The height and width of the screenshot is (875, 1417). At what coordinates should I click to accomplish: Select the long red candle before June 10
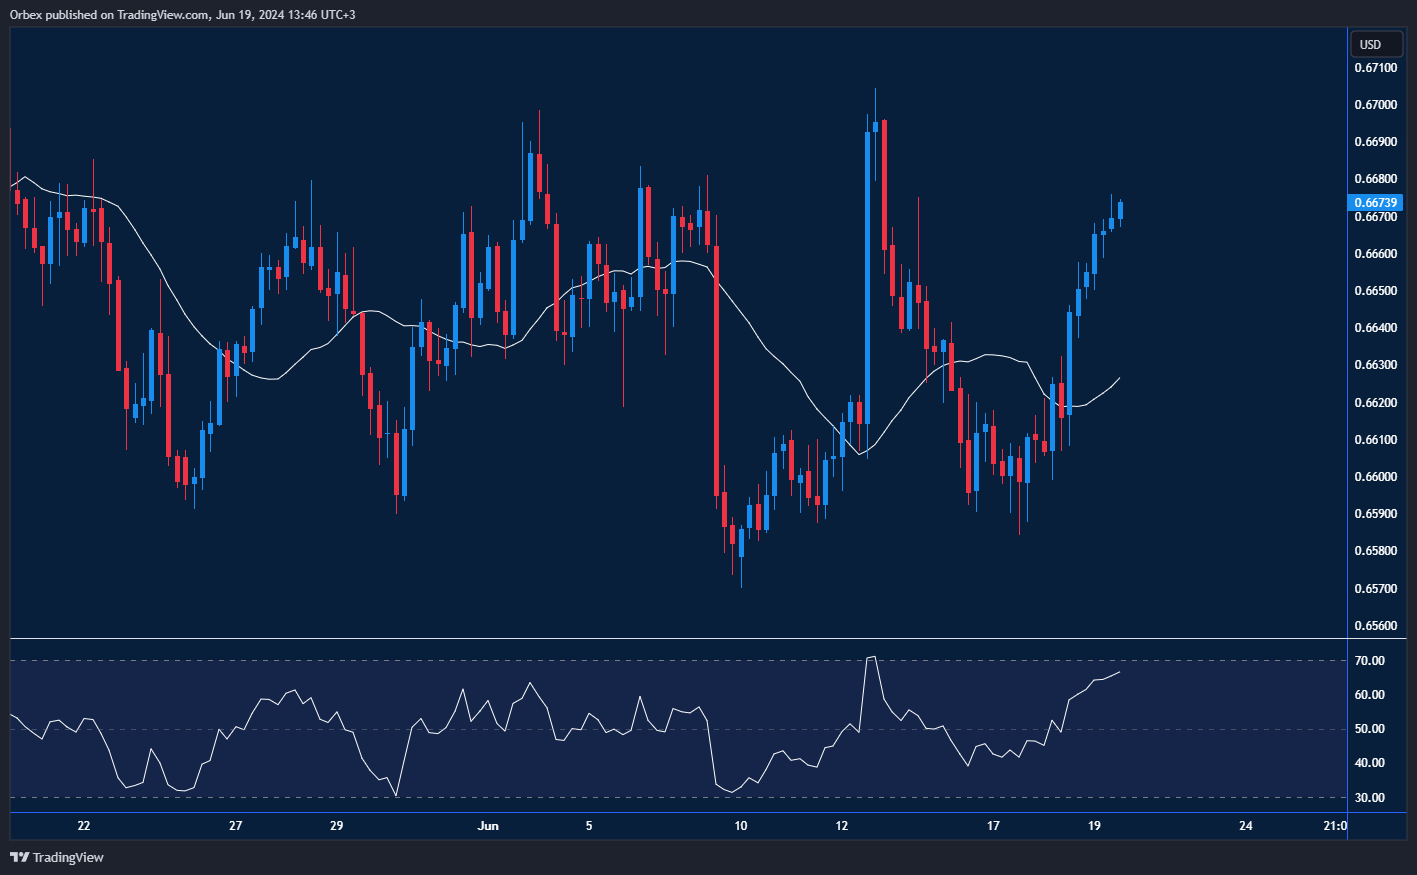pyautogui.click(x=716, y=370)
